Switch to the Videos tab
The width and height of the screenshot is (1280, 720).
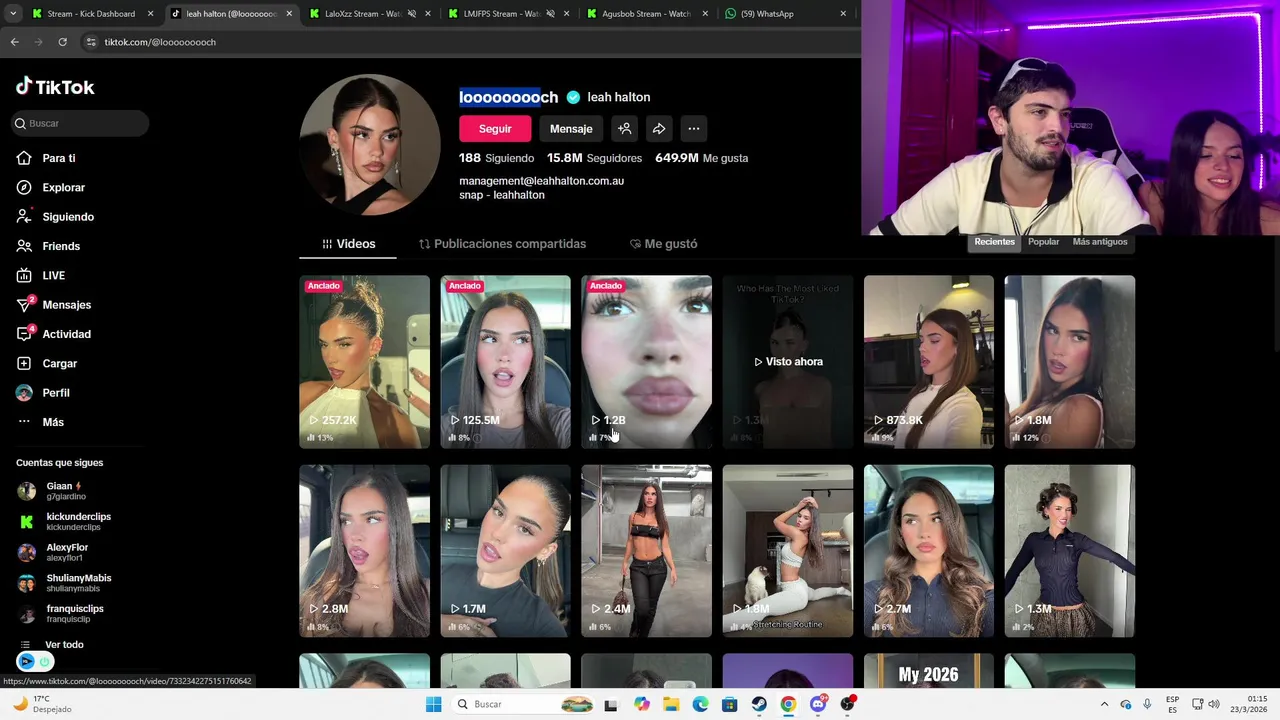(x=348, y=244)
